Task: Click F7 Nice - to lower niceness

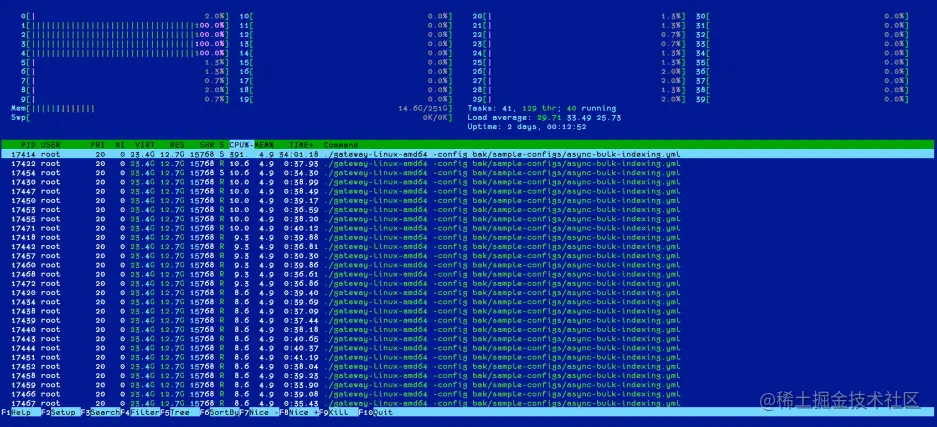Action: [x=259, y=413]
